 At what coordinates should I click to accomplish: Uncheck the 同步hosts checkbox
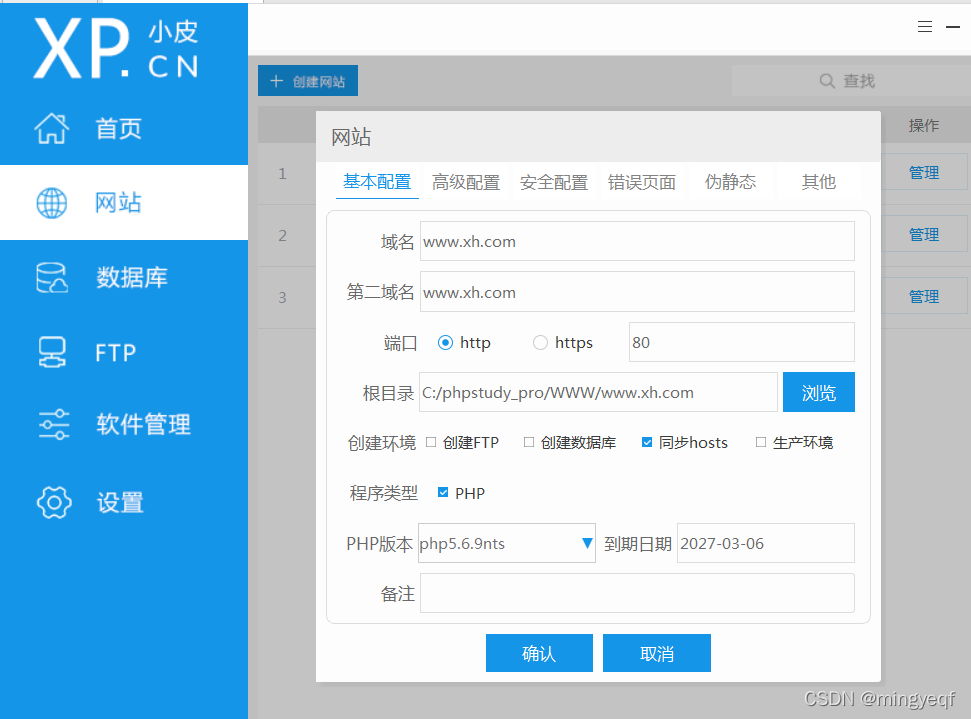[647, 442]
